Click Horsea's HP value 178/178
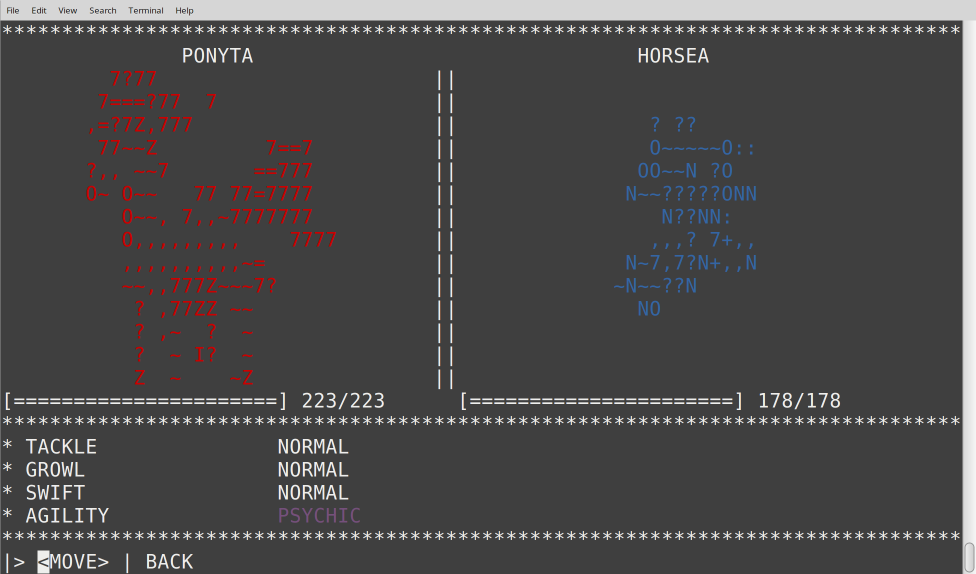976x574 pixels. [799, 401]
